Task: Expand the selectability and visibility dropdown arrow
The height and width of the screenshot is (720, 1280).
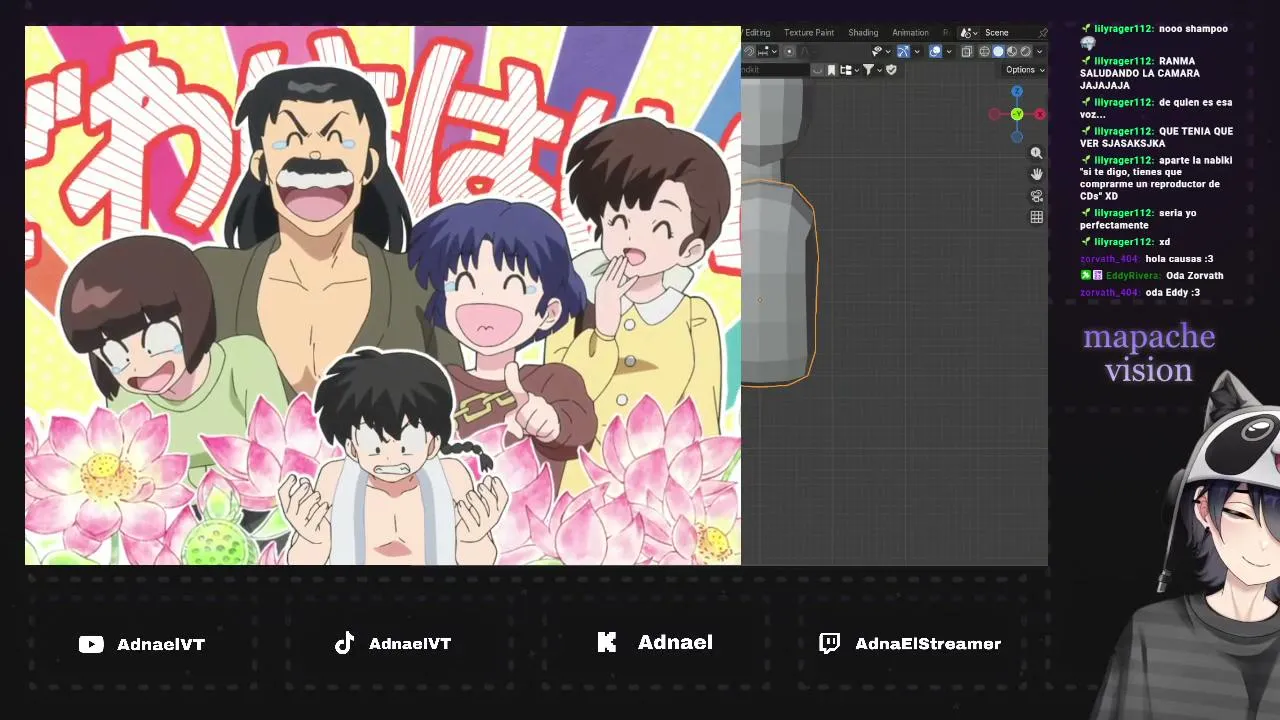Action: (887, 51)
